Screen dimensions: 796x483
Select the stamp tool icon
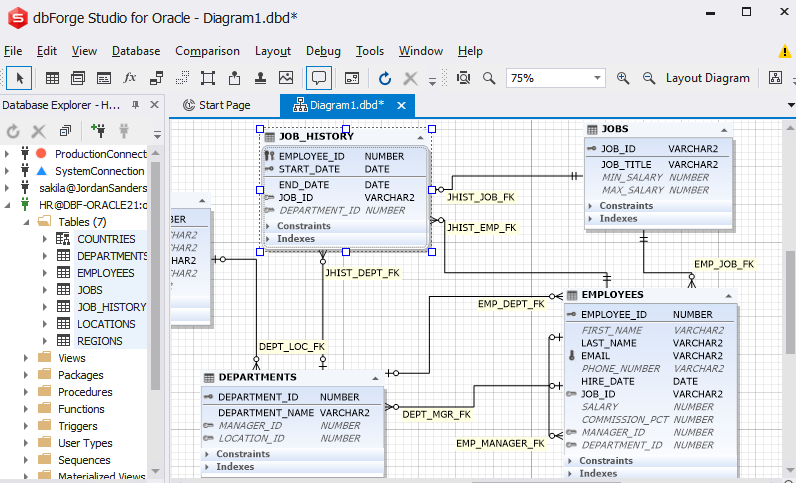click(260, 78)
